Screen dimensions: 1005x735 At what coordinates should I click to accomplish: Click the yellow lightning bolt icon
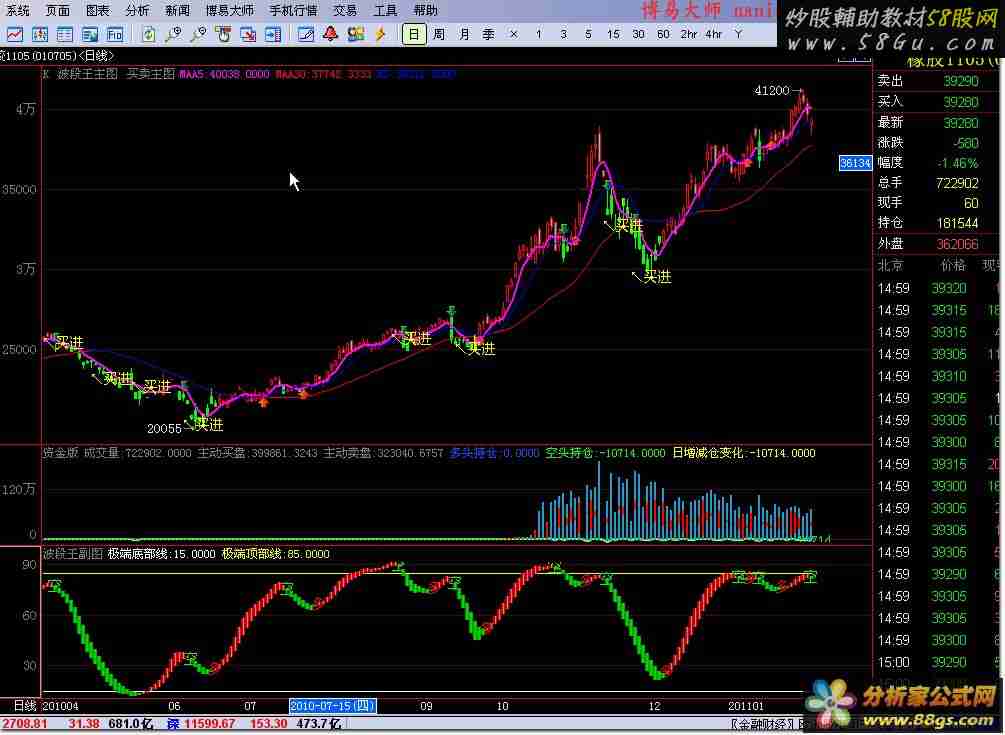(380, 34)
